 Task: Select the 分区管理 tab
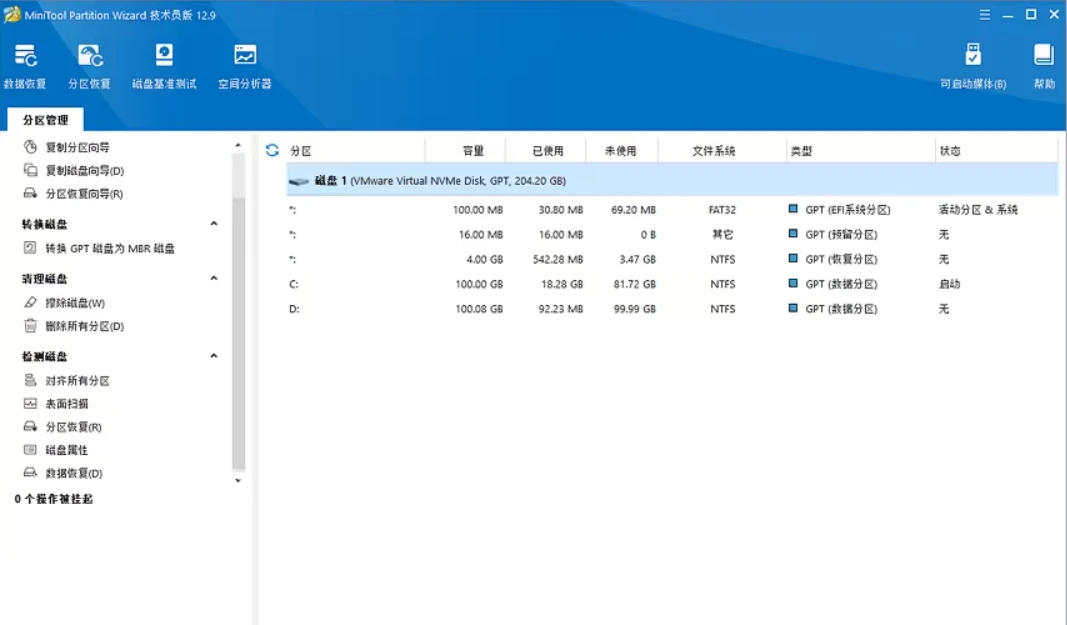46,120
